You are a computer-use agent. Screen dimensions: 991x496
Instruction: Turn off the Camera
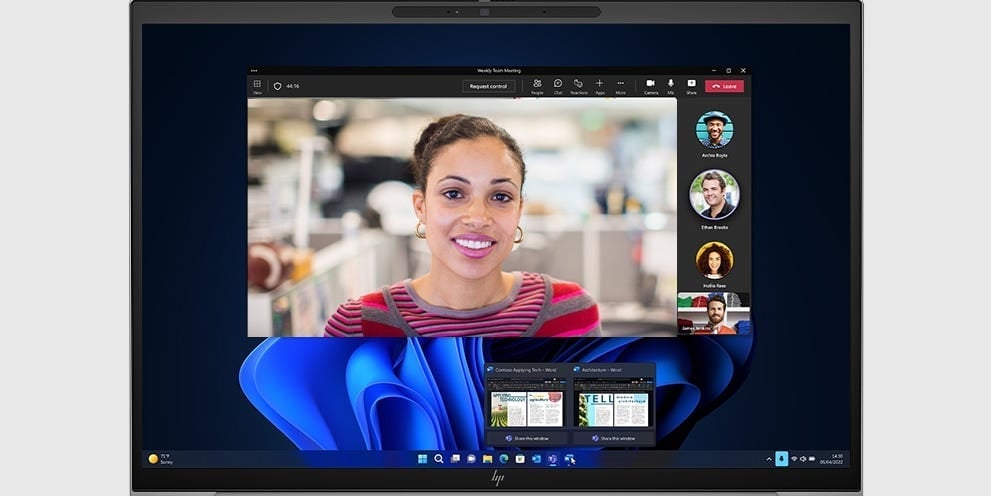pos(650,85)
